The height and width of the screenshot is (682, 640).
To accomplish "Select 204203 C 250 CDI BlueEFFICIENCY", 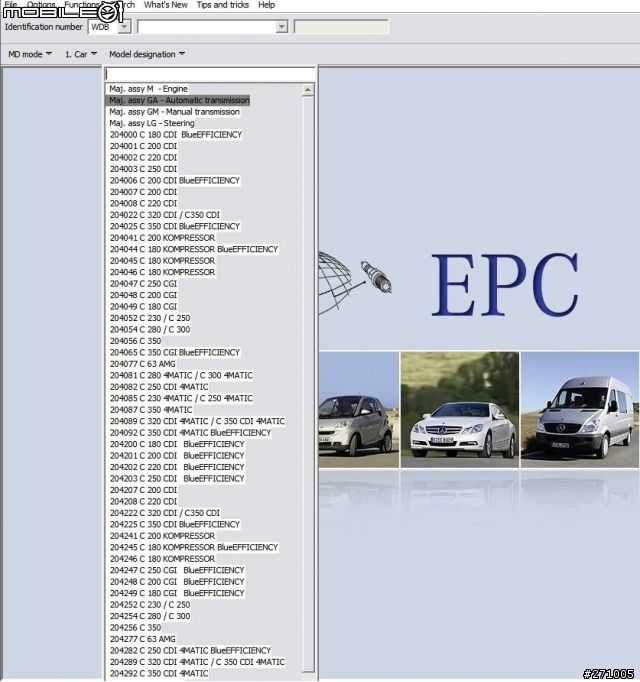I will [x=177, y=478].
